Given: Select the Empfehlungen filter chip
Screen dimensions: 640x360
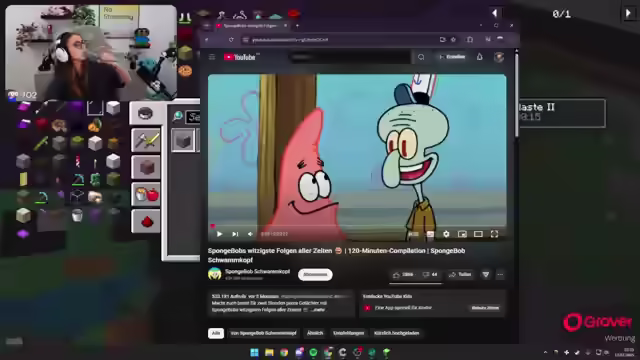Looking at the screenshot, I should (348, 333).
